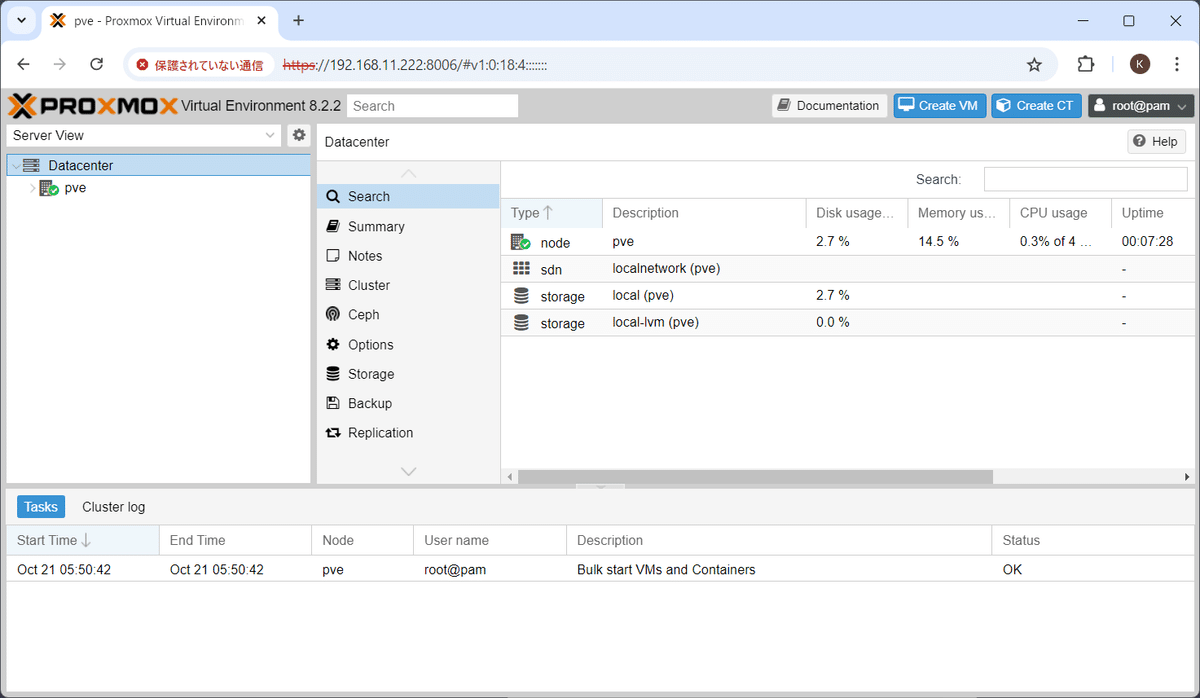Click the Create CT button
1200x698 pixels.
click(x=1036, y=106)
